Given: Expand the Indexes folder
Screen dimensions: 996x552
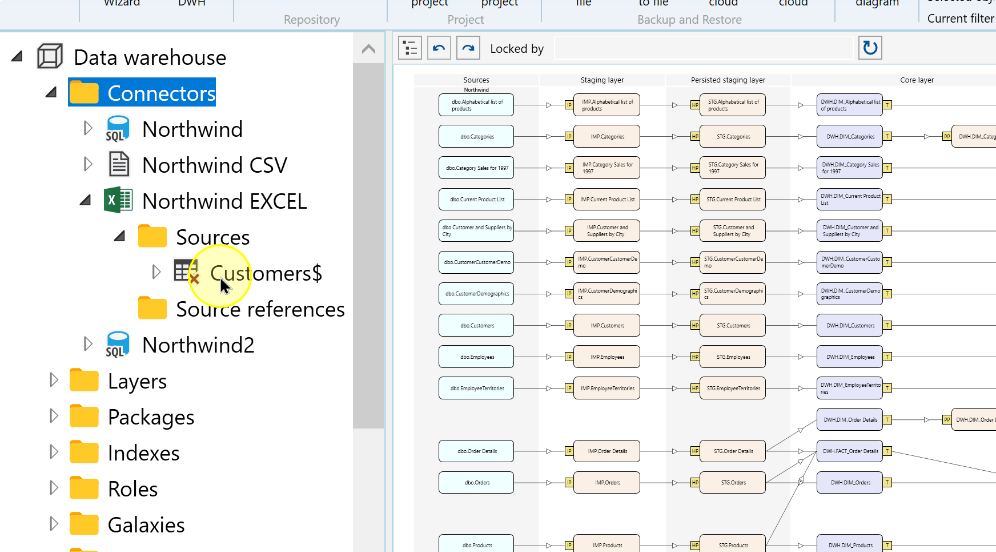Looking at the screenshot, I should (53, 452).
